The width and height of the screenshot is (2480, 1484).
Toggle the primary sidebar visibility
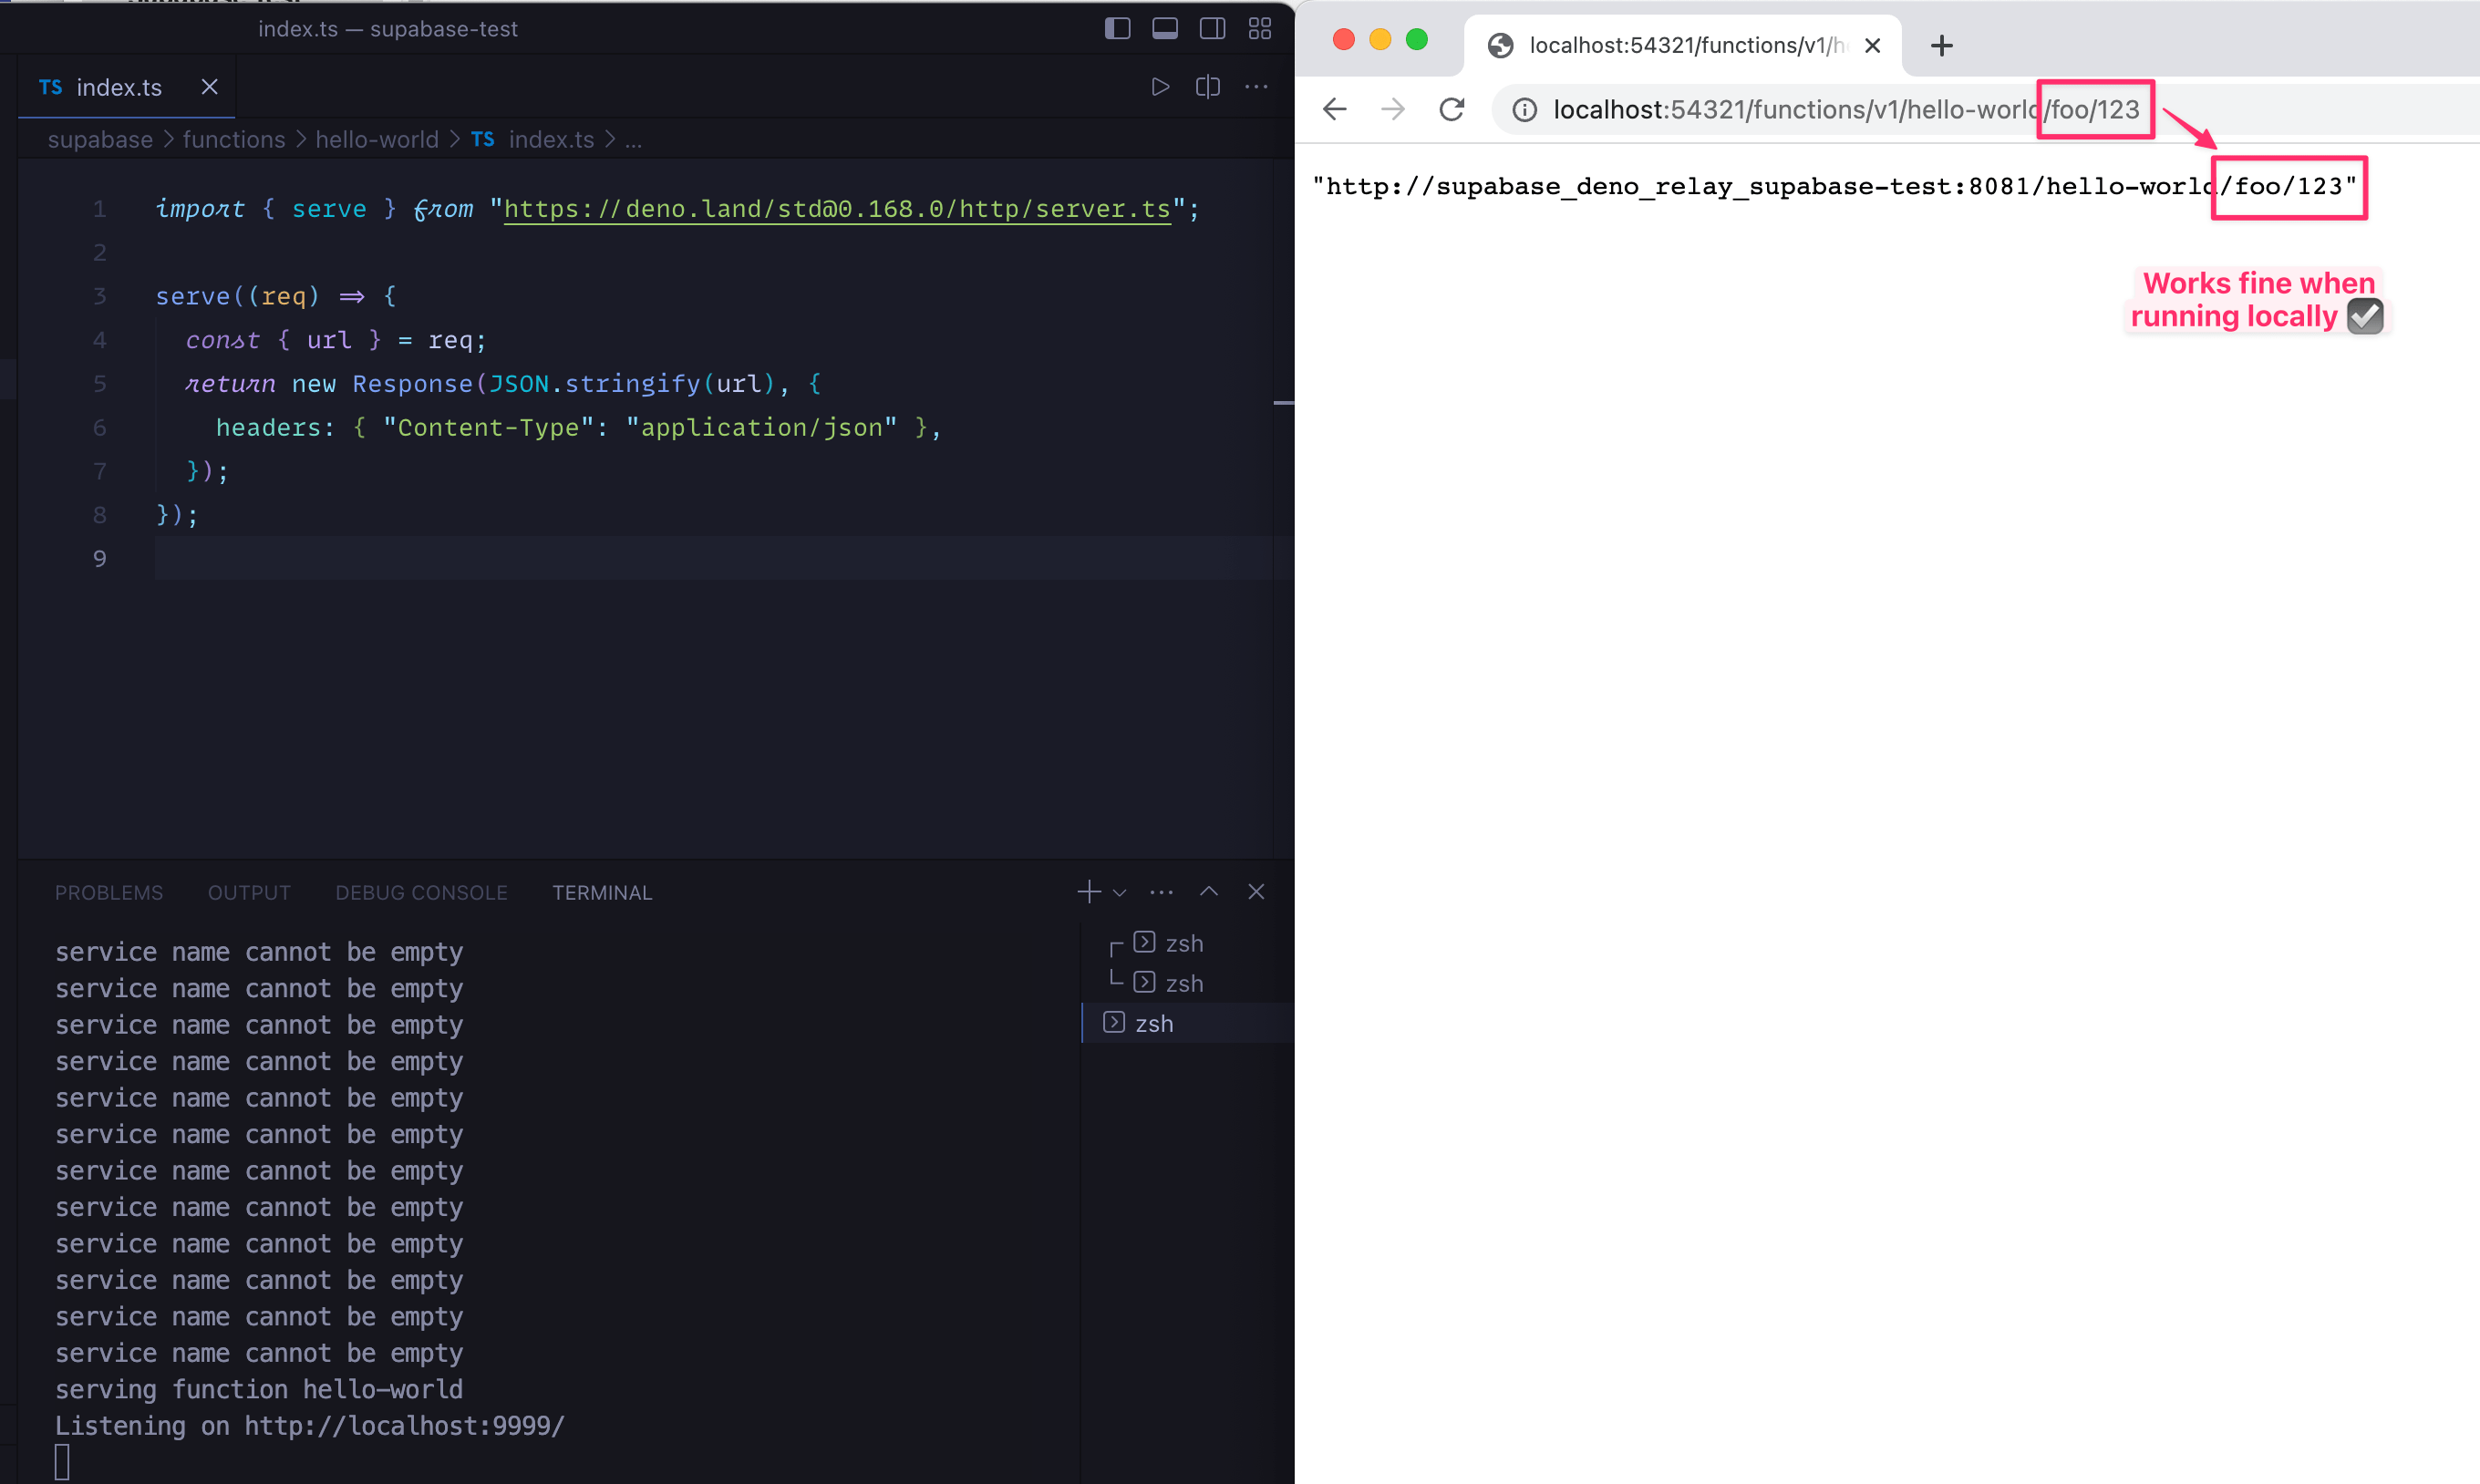(1117, 28)
